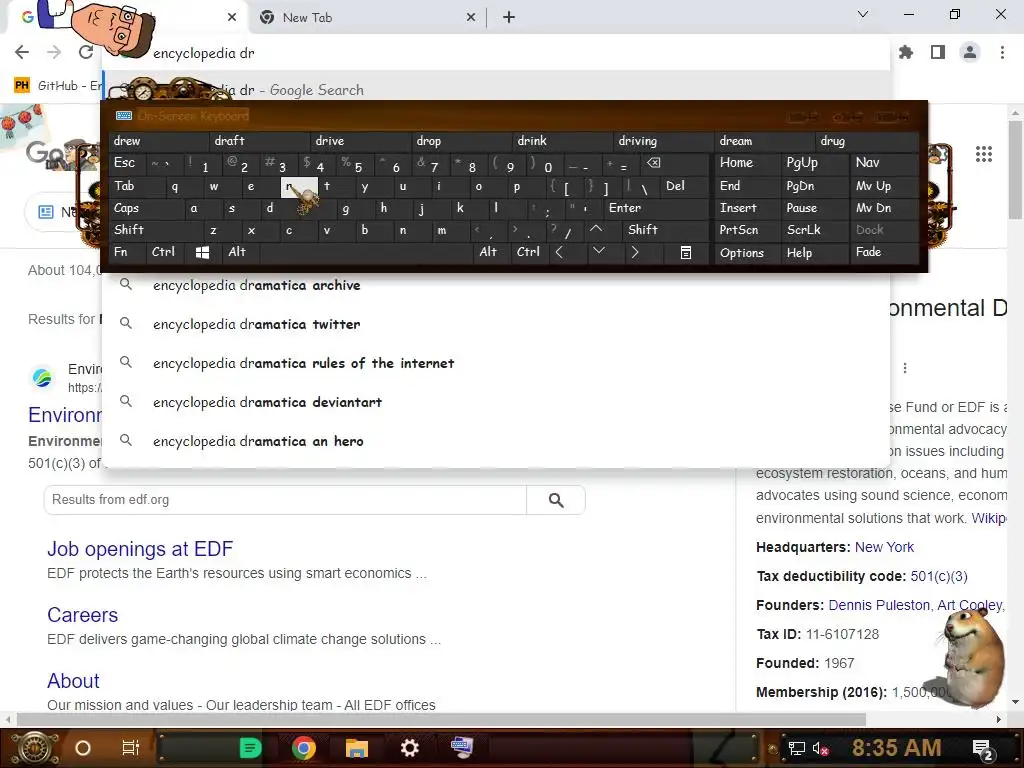
Task: Click the 8:35 AM taskbar clock
Action: (x=896, y=748)
